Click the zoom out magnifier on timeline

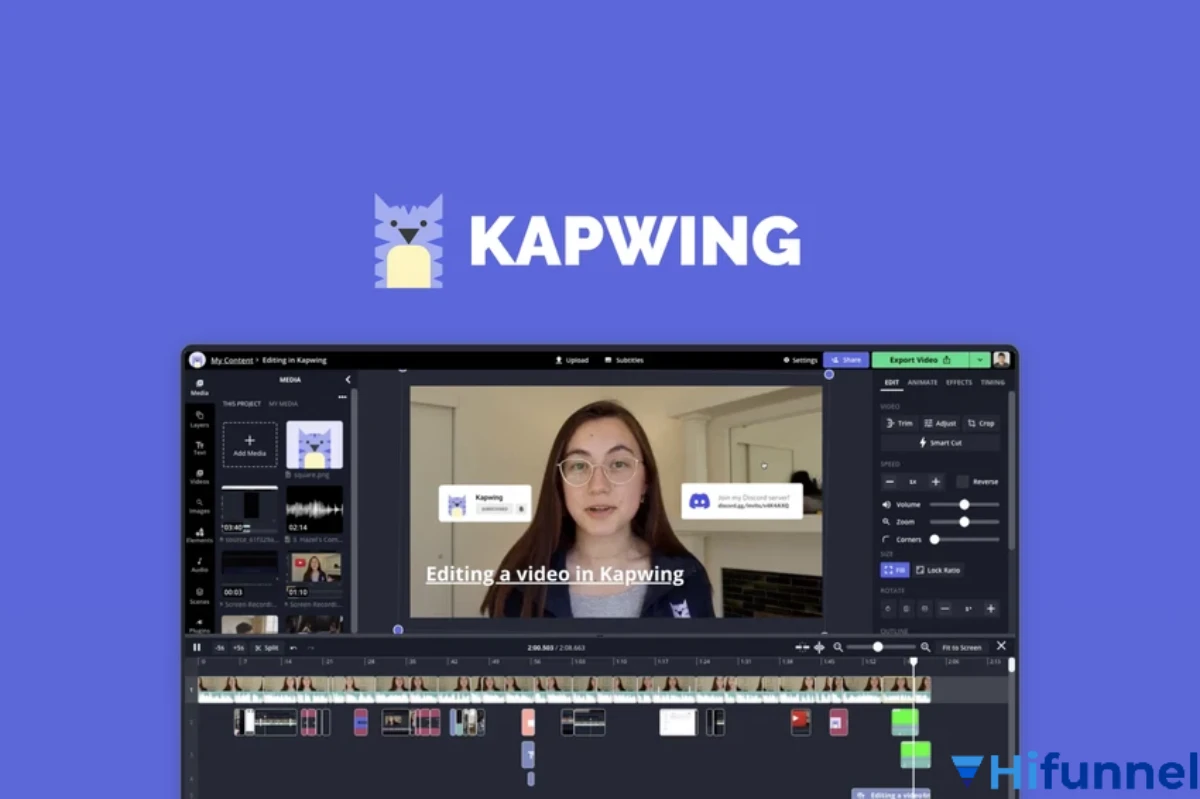click(838, 647)
